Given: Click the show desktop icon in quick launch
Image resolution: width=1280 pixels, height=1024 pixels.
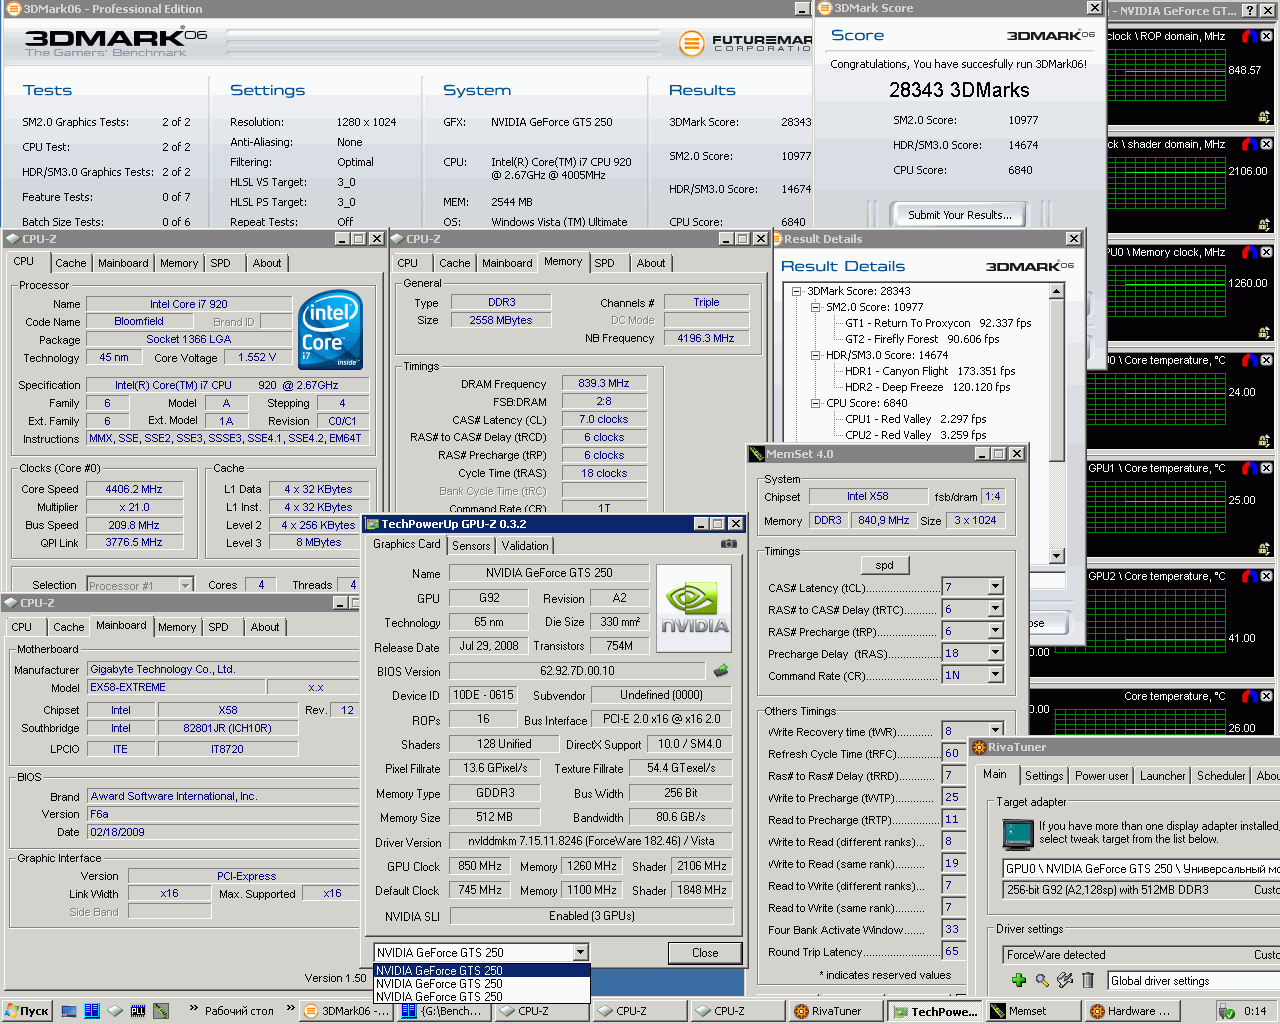Looking at the screenshot, I should point(69,1011).
